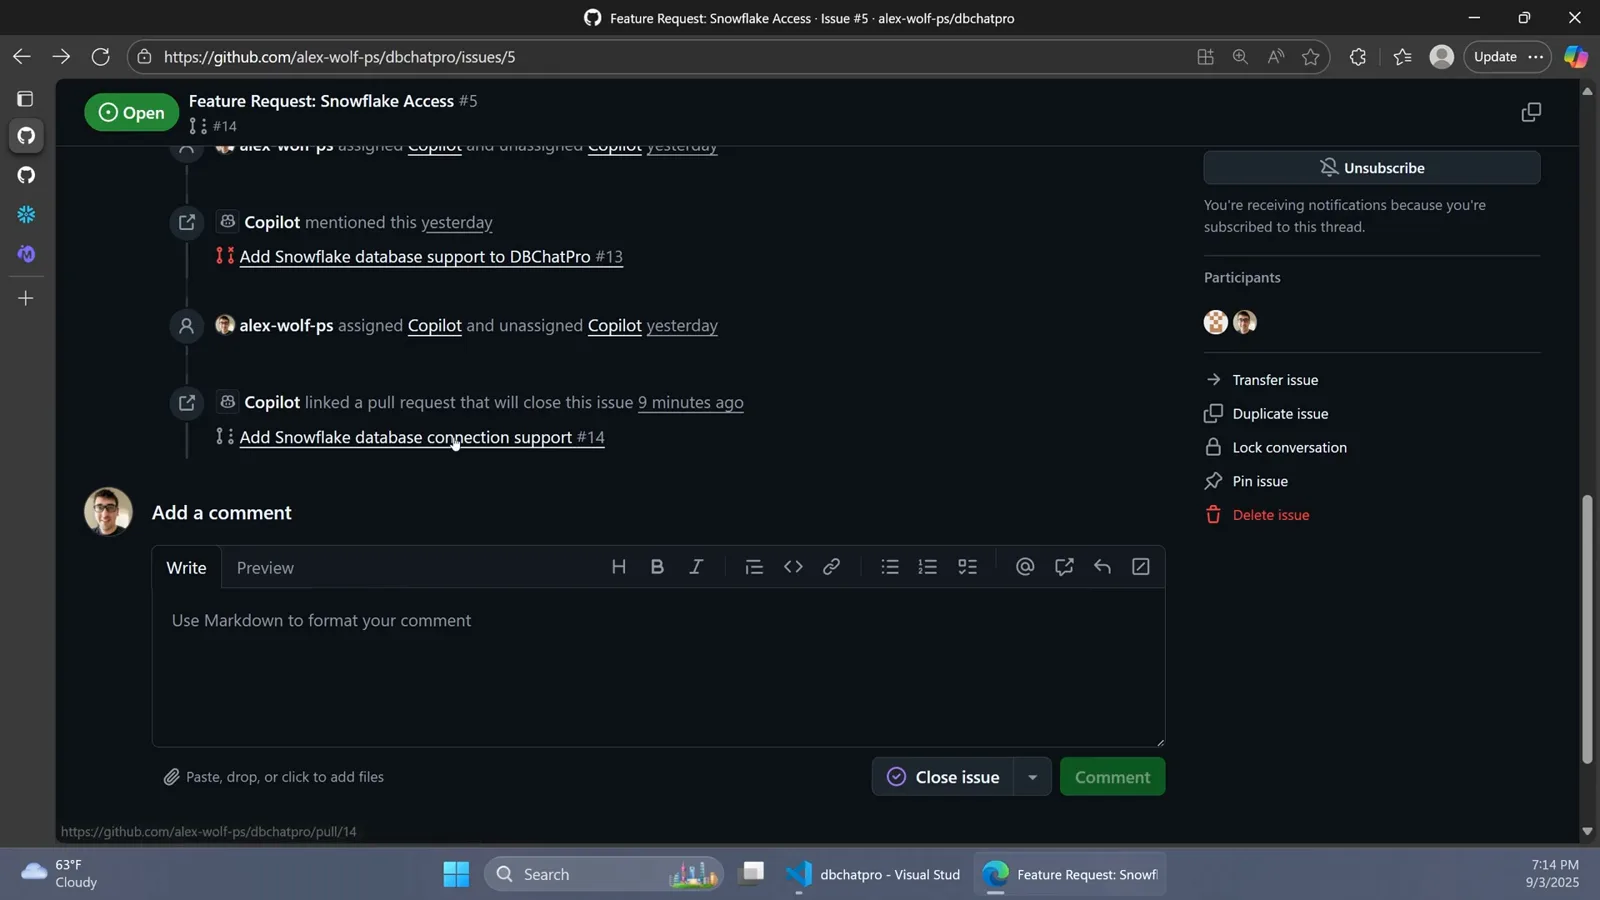
Task: Refresh the GitHub page
Action: coord(100,57)
